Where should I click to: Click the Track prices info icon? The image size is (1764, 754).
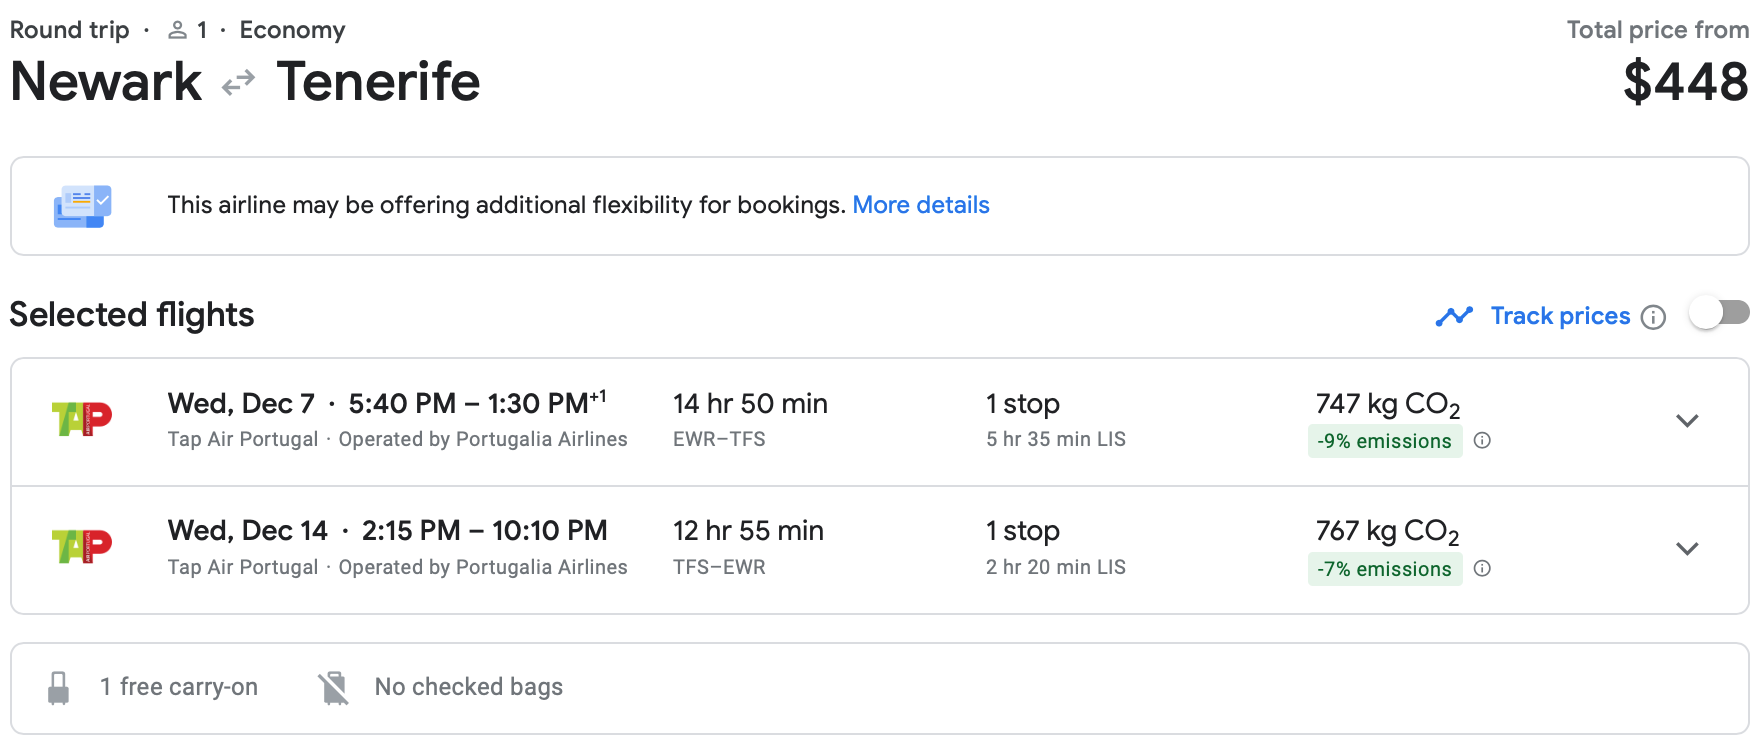pyautogui.click(x=1654, y=317)
